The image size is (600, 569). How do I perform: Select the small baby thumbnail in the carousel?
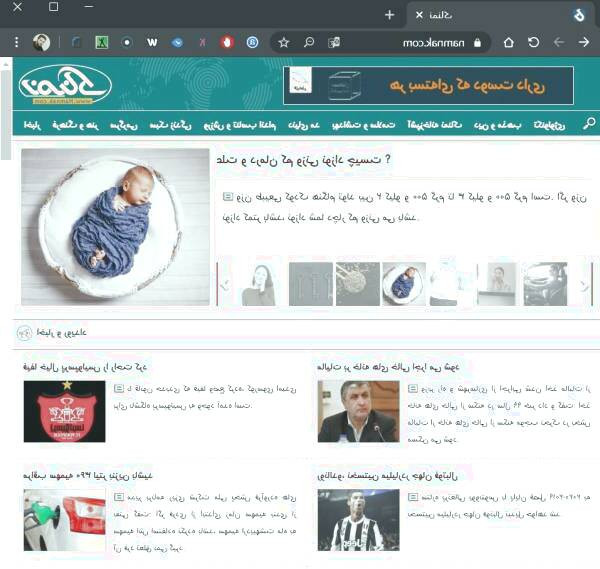coord(403,283)
